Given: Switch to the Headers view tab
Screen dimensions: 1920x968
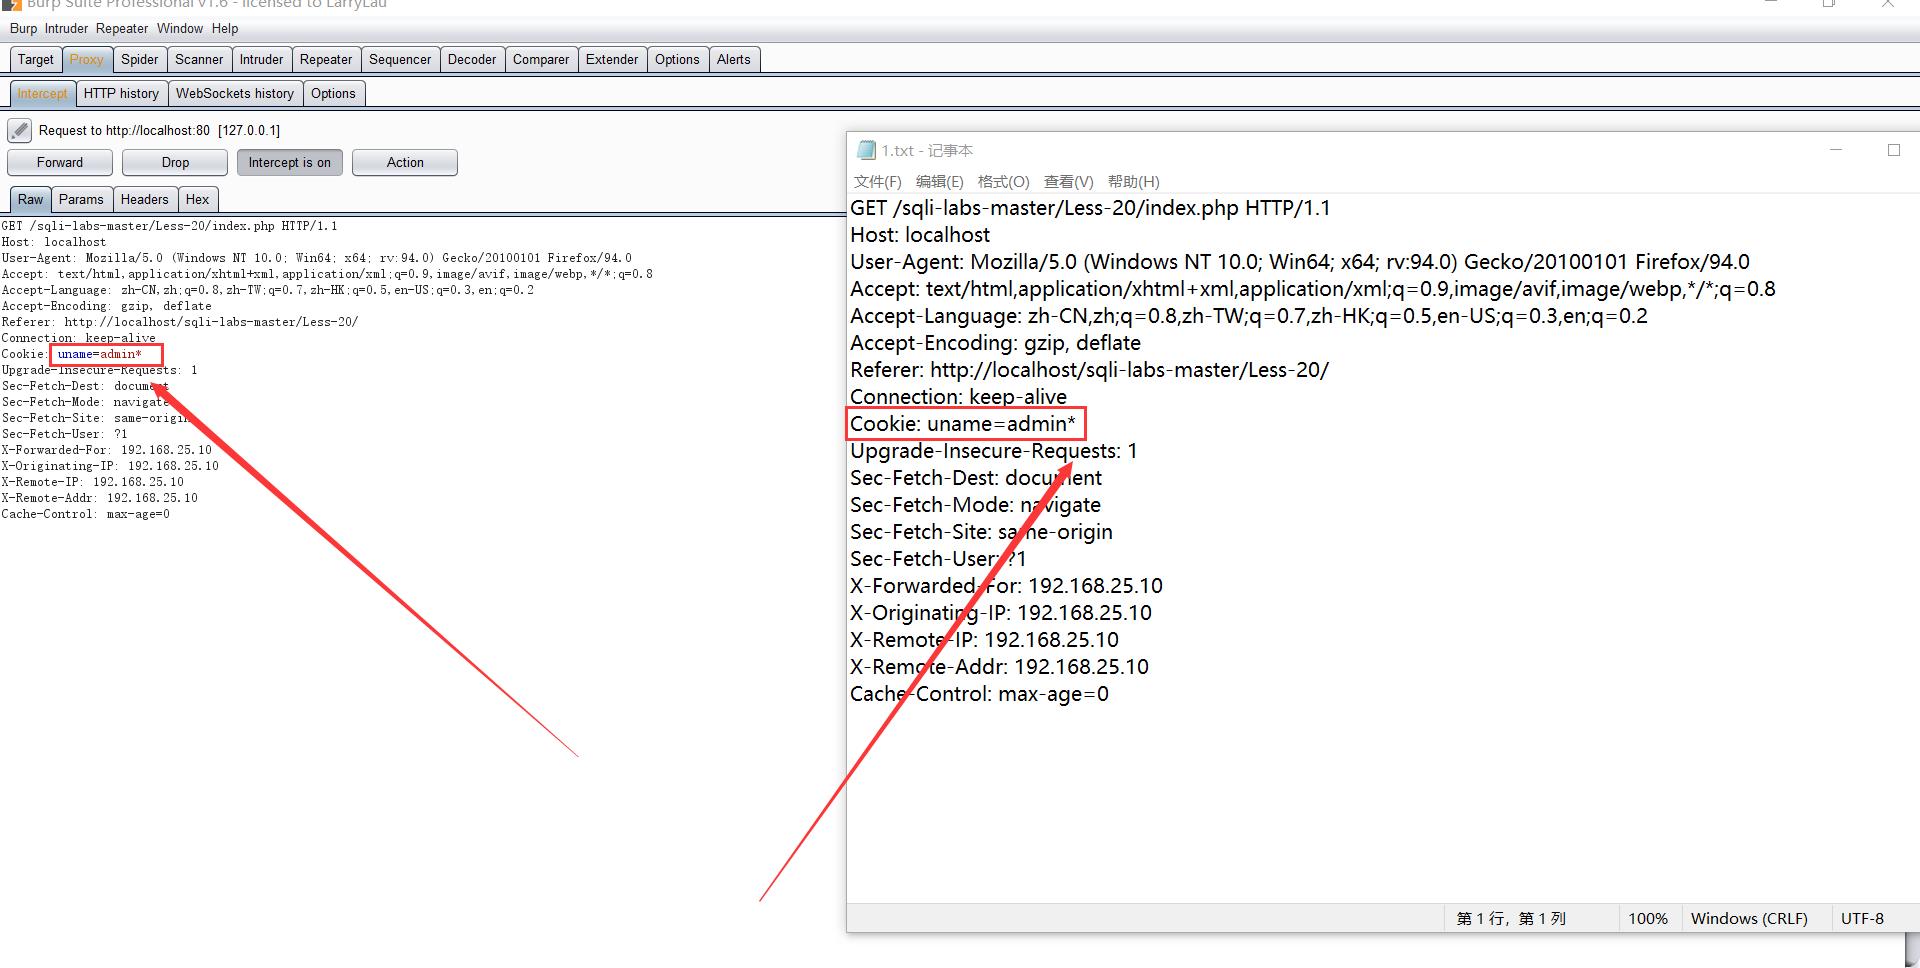Looking at the screenshot, I should pyautogui.click(x=145, y=200).
